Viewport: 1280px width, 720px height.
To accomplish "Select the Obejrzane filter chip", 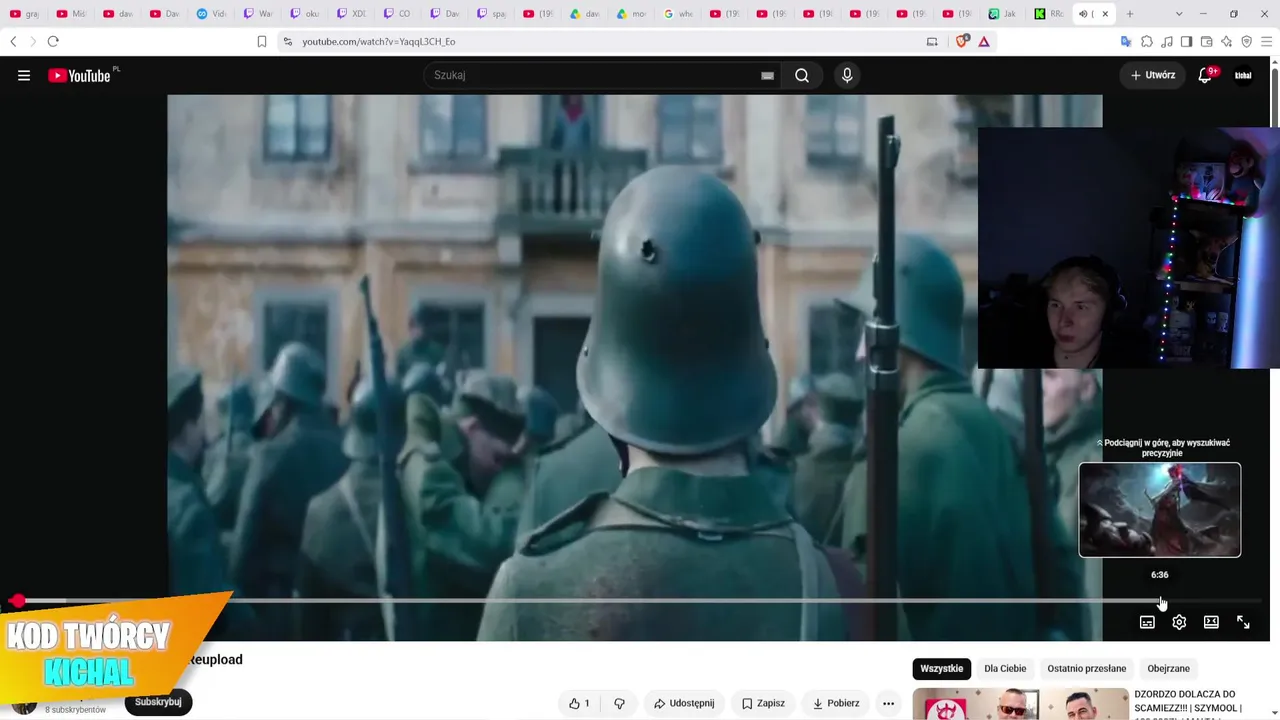I will pyautogui.click(x=1169, y=668).
